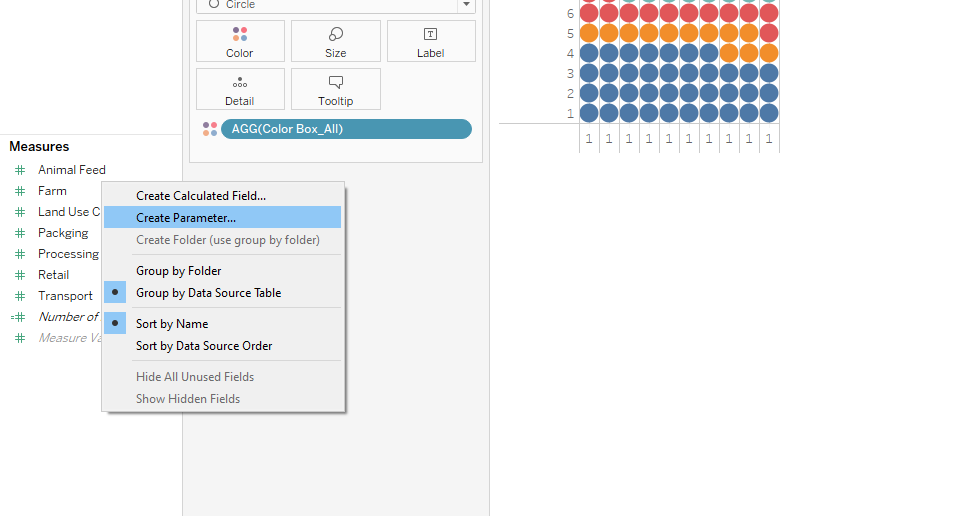The width and height of the screenshot is (965, 516).
Task: Select the Number of records field
Action: click(x=69, y=316)
